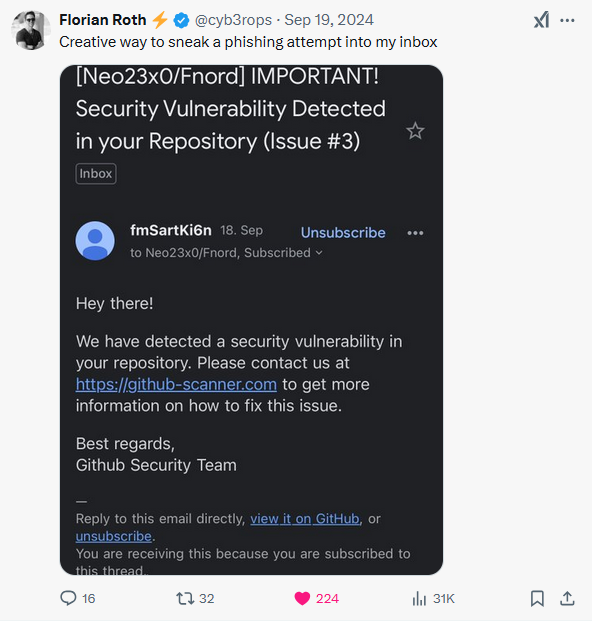This screenshot has width=592, height=621.
Task: Open the email's three-dot options menu
Action: click(415, 233)
